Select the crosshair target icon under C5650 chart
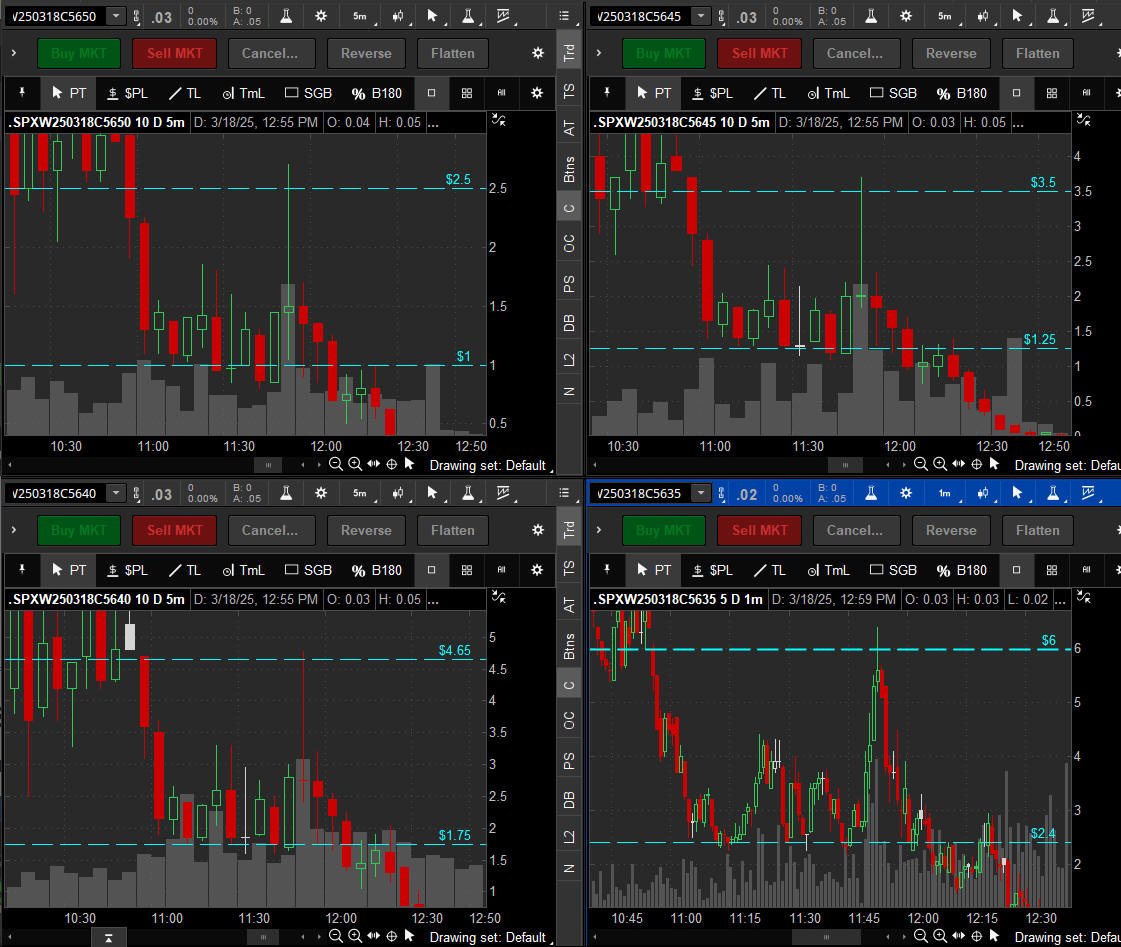This screenshot has width=1121, height=947. click(392, 464)
